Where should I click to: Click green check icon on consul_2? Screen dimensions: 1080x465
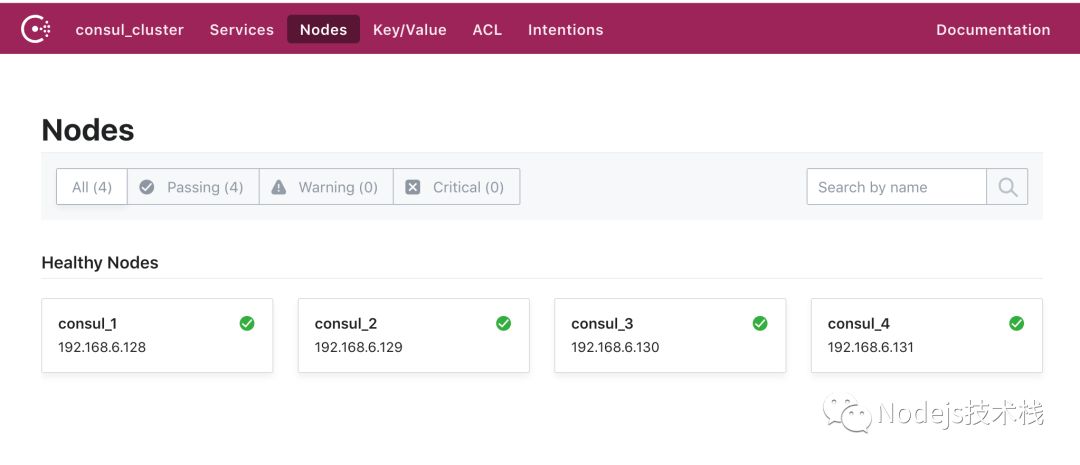504,323
